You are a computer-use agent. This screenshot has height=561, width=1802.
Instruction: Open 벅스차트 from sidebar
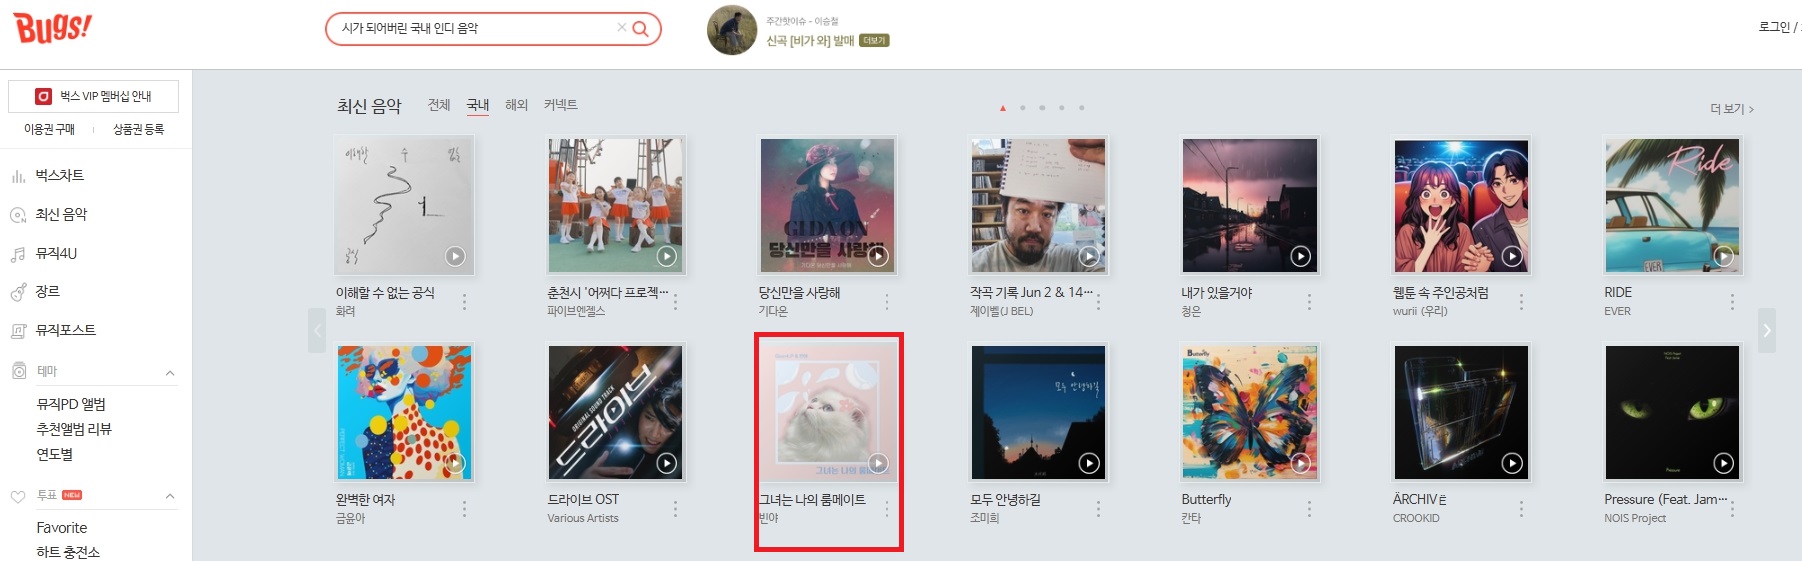click(x=60, y=175)
